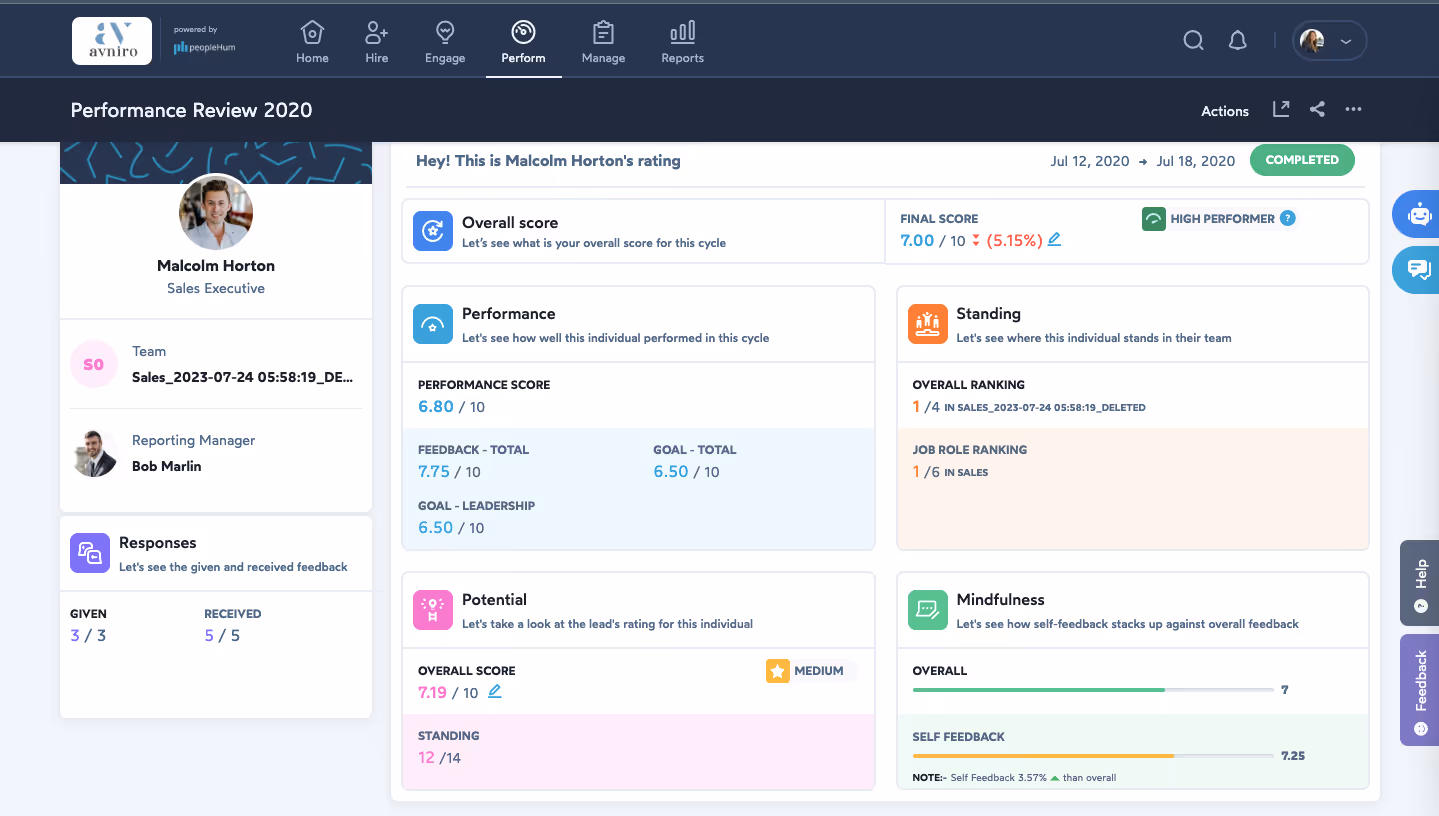Click the Actions button
The width and height of the screenshot is (1439, 816).
(x=1224, y=111)
